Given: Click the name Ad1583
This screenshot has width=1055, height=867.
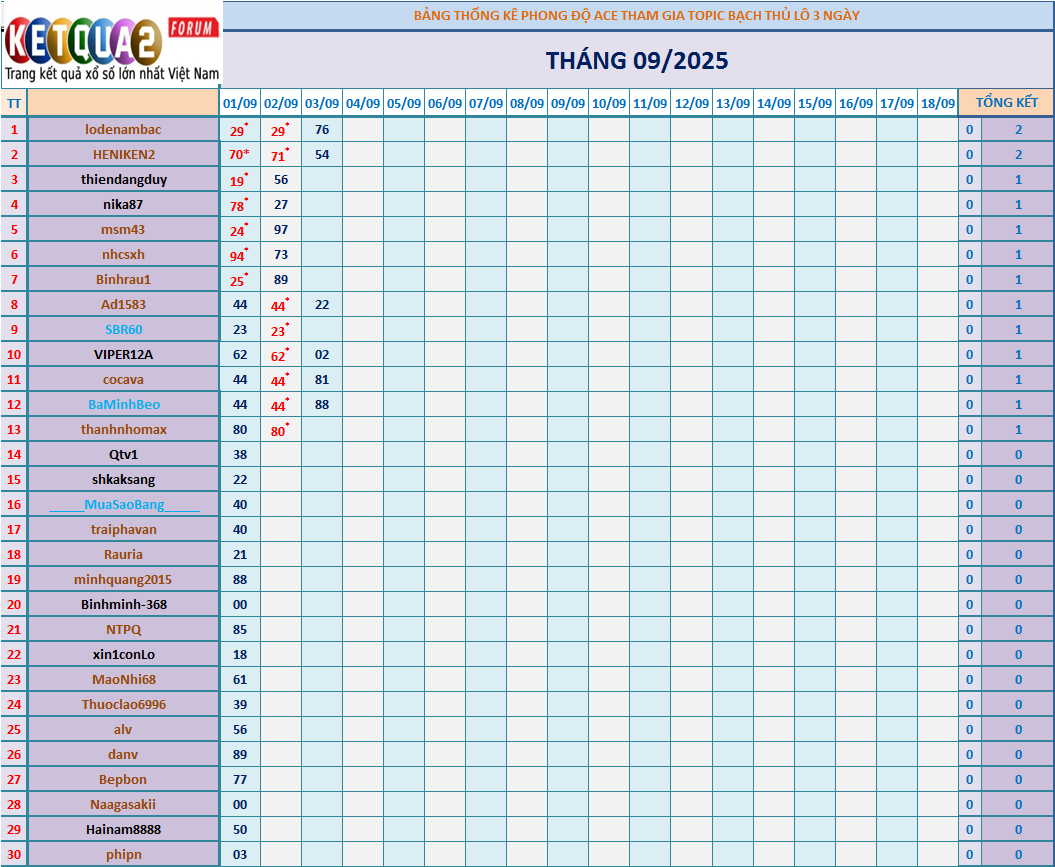Looking at the screenshot, I should point(123,305).
